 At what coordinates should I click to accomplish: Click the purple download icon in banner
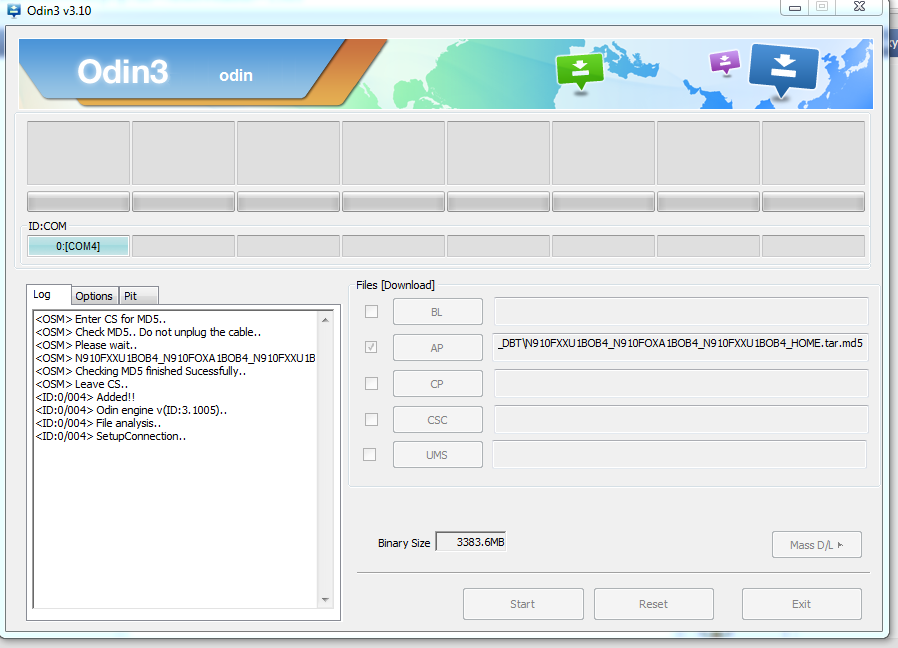point(724,62)
